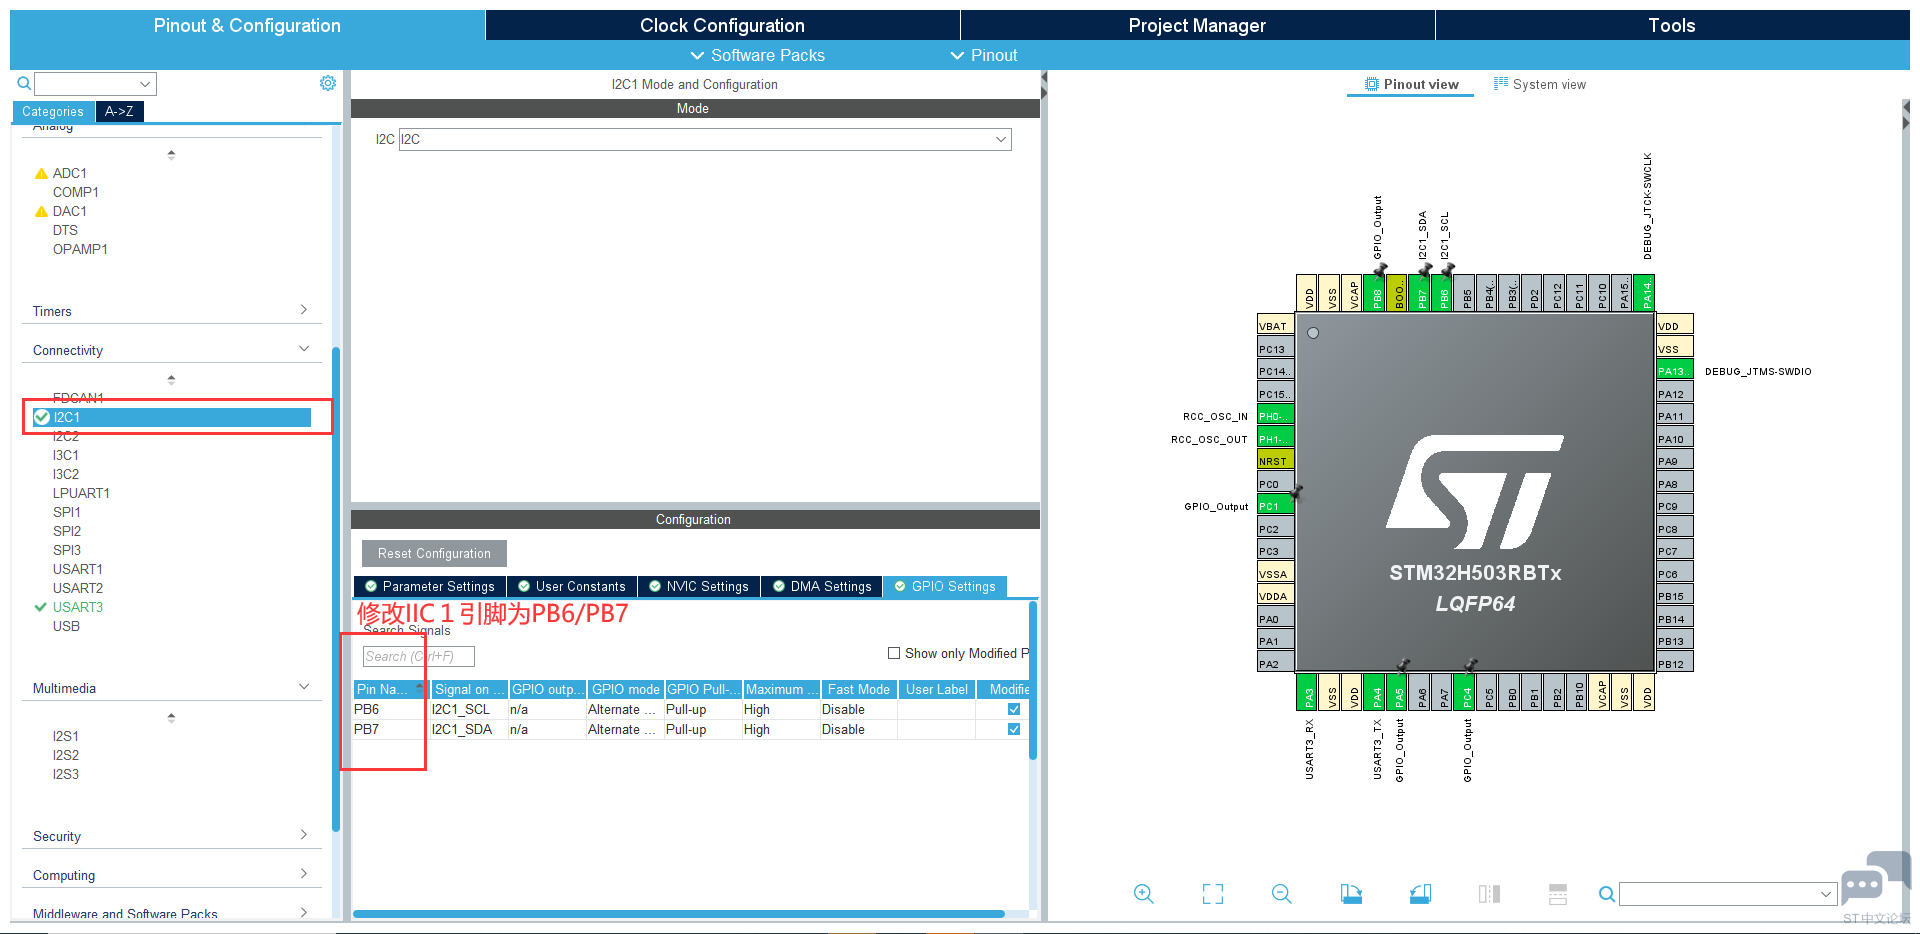Click the PA14 pin on the chip
This screenshot has width=1920, height=934.
click(1645, 293)
